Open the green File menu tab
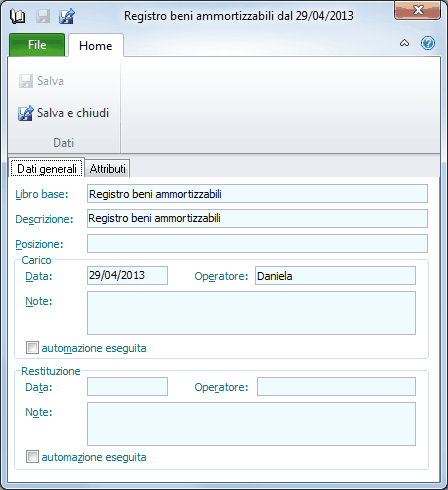Viewport: 448px width, 490px height. [37, 45]
